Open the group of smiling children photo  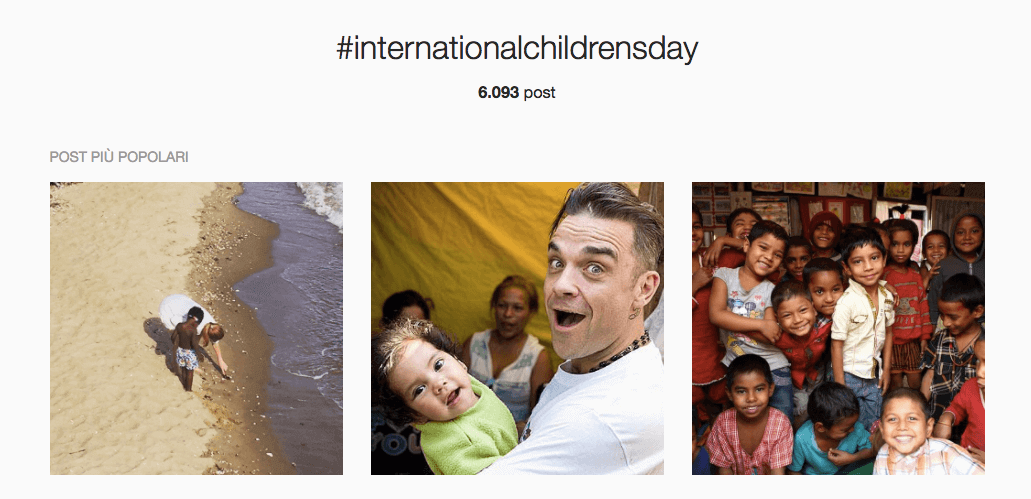pos(838,328)
